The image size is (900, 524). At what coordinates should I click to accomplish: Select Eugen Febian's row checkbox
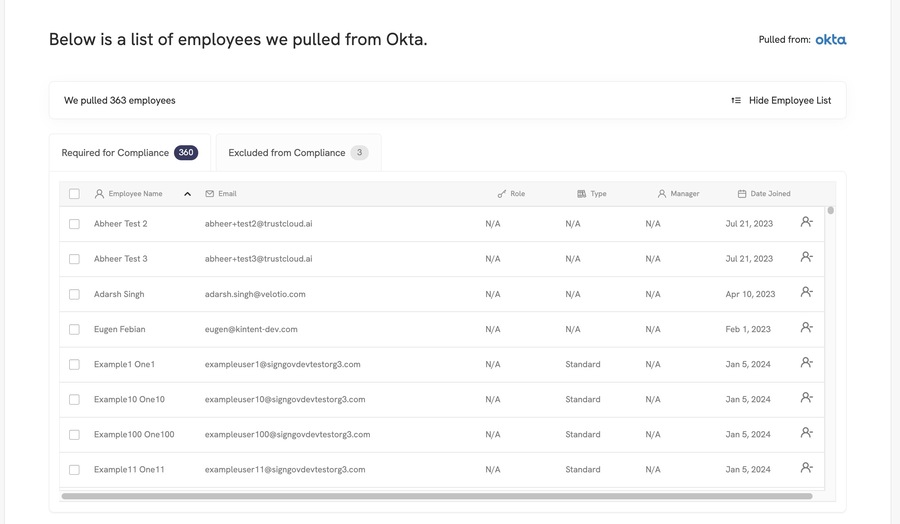(74, 329)
